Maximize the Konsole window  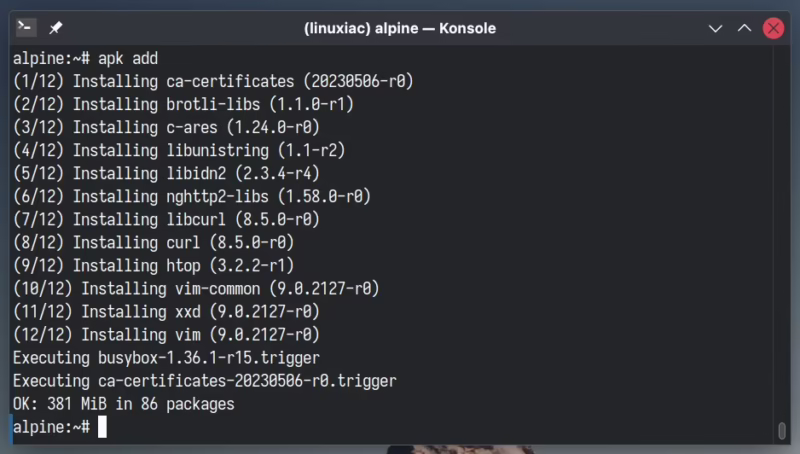pos(744,28)
